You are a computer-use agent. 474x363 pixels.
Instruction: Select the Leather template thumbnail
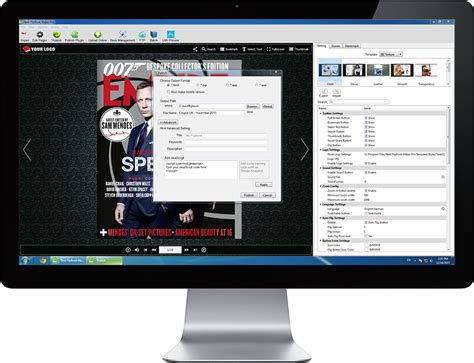pos(378,70)
